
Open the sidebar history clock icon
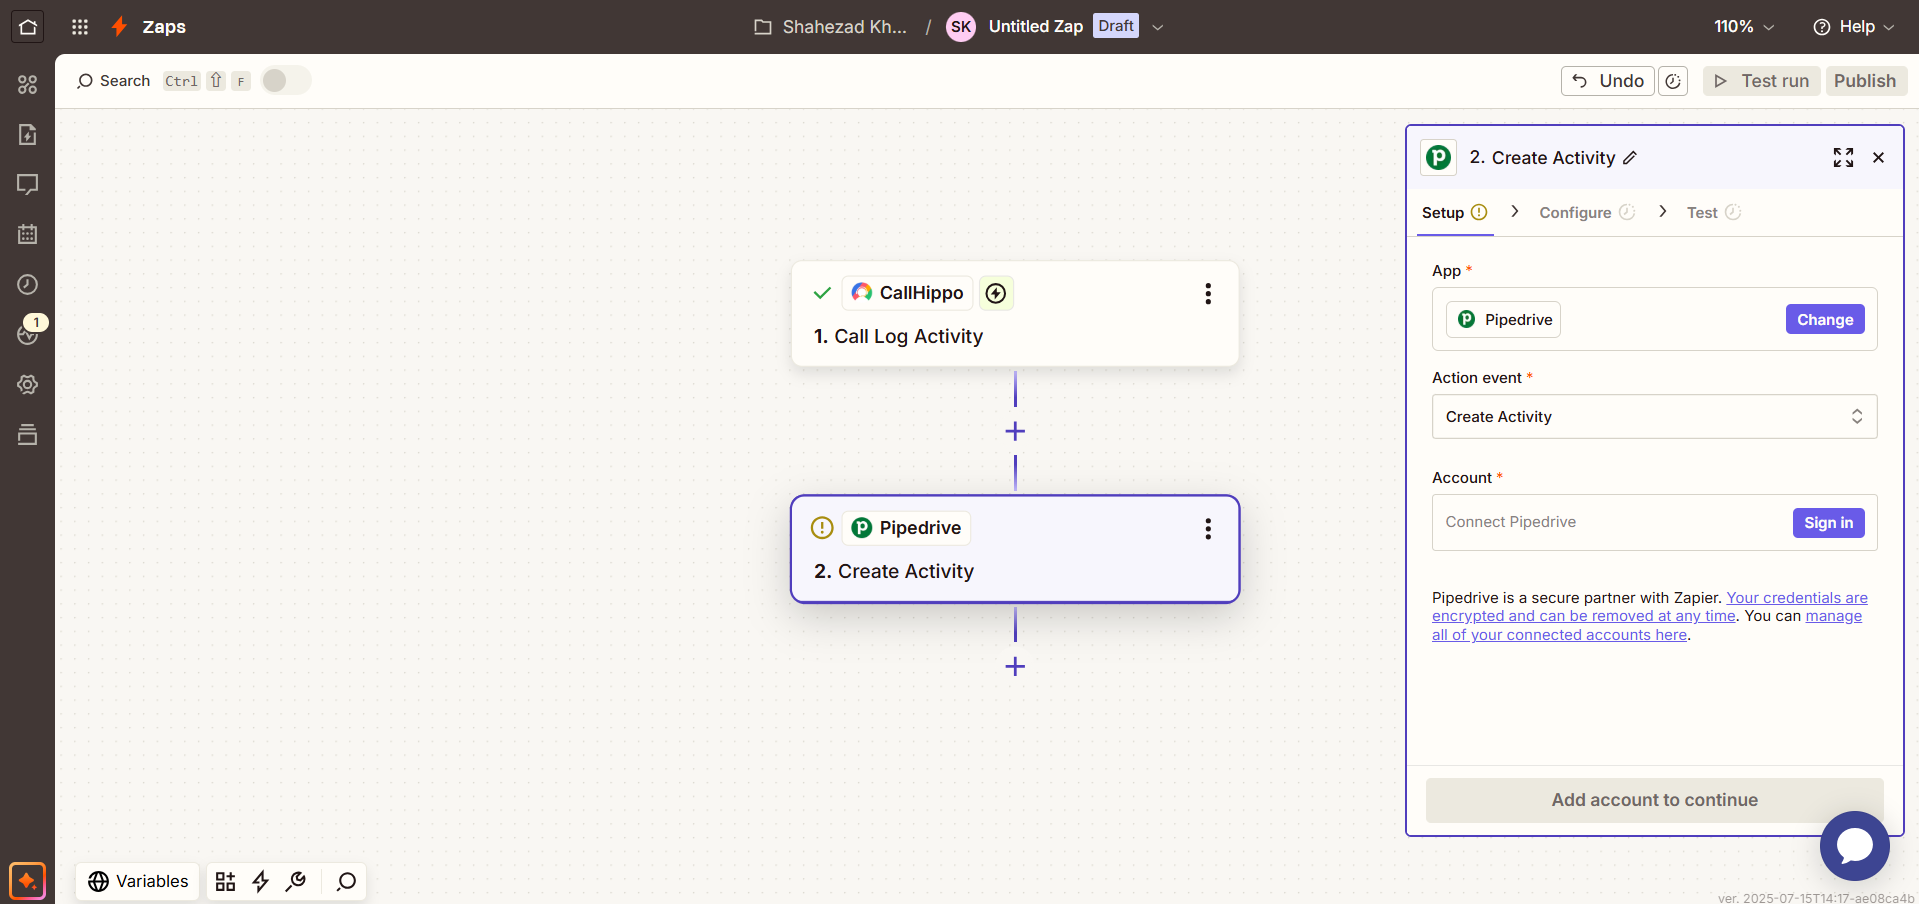(28, 284)
